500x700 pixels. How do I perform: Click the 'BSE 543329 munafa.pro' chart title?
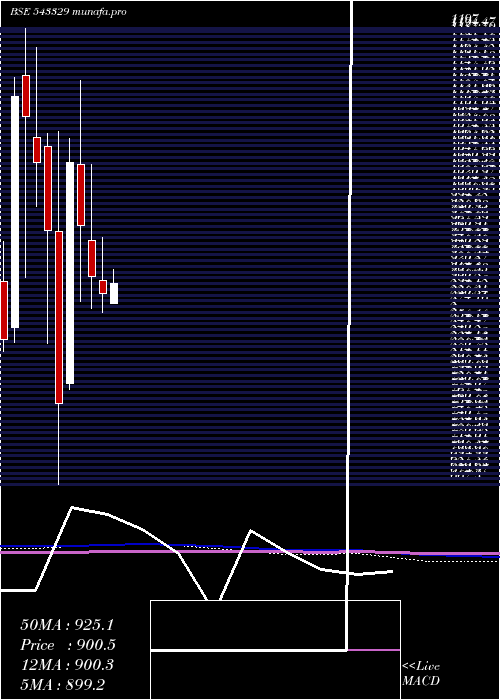tap(68, 12)
